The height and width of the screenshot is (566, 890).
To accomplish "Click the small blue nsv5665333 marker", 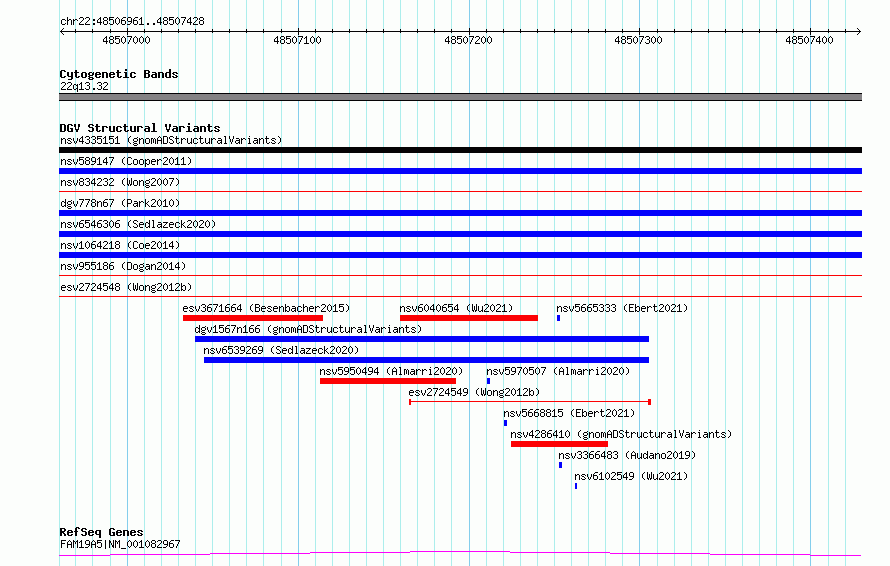I will coord(559,318).
